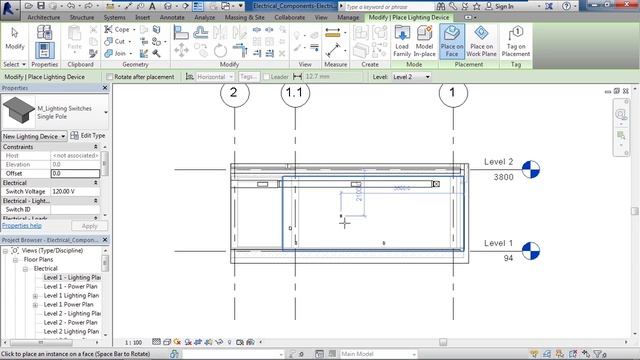Collapse the Views (Type/Discipline) tree node
The image size is (640, 360).
pos(5,251)
